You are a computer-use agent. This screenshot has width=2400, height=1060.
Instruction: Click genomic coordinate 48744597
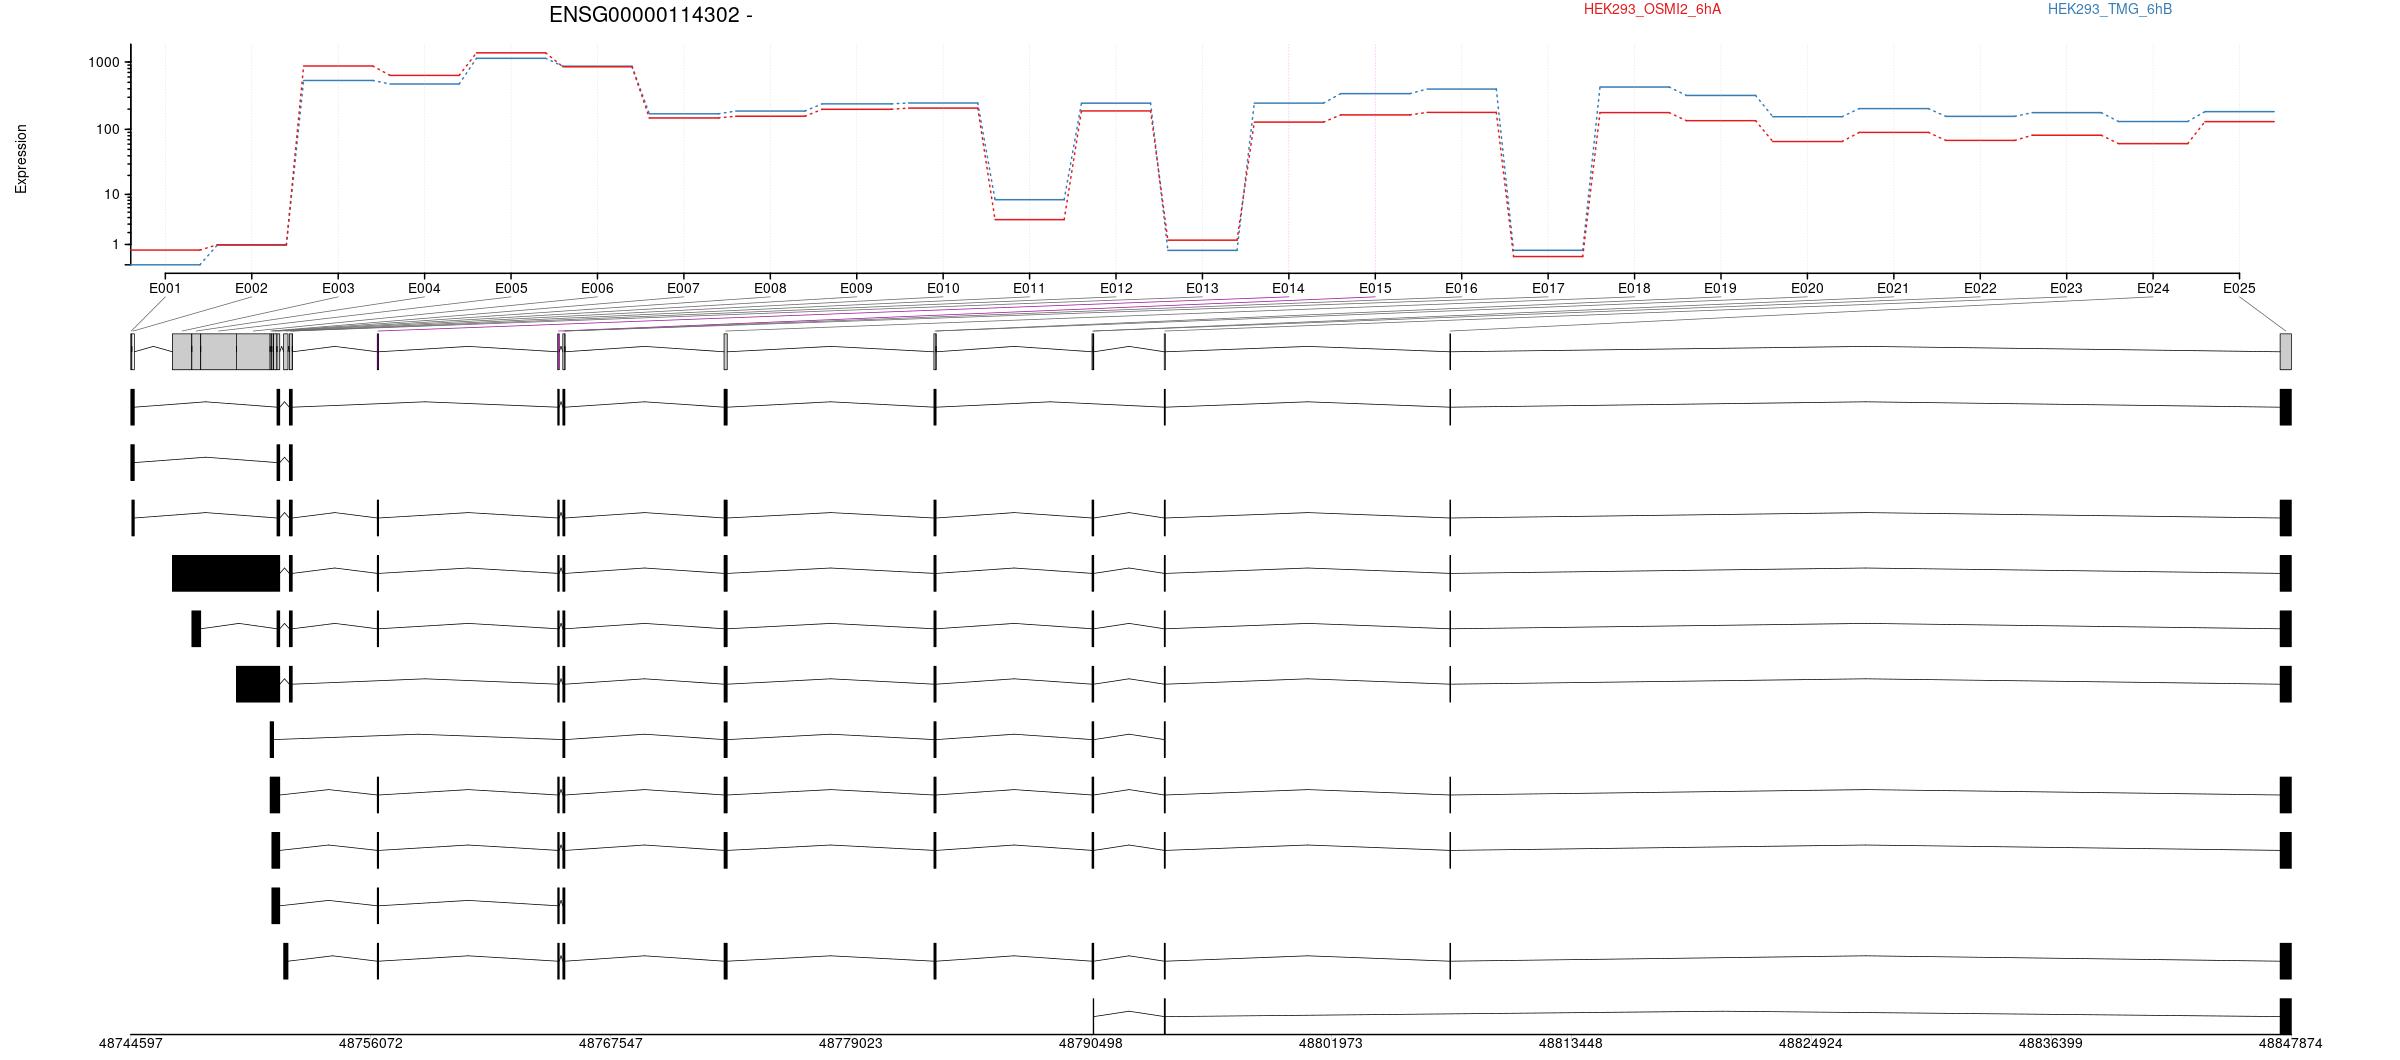coord(131,1044)
